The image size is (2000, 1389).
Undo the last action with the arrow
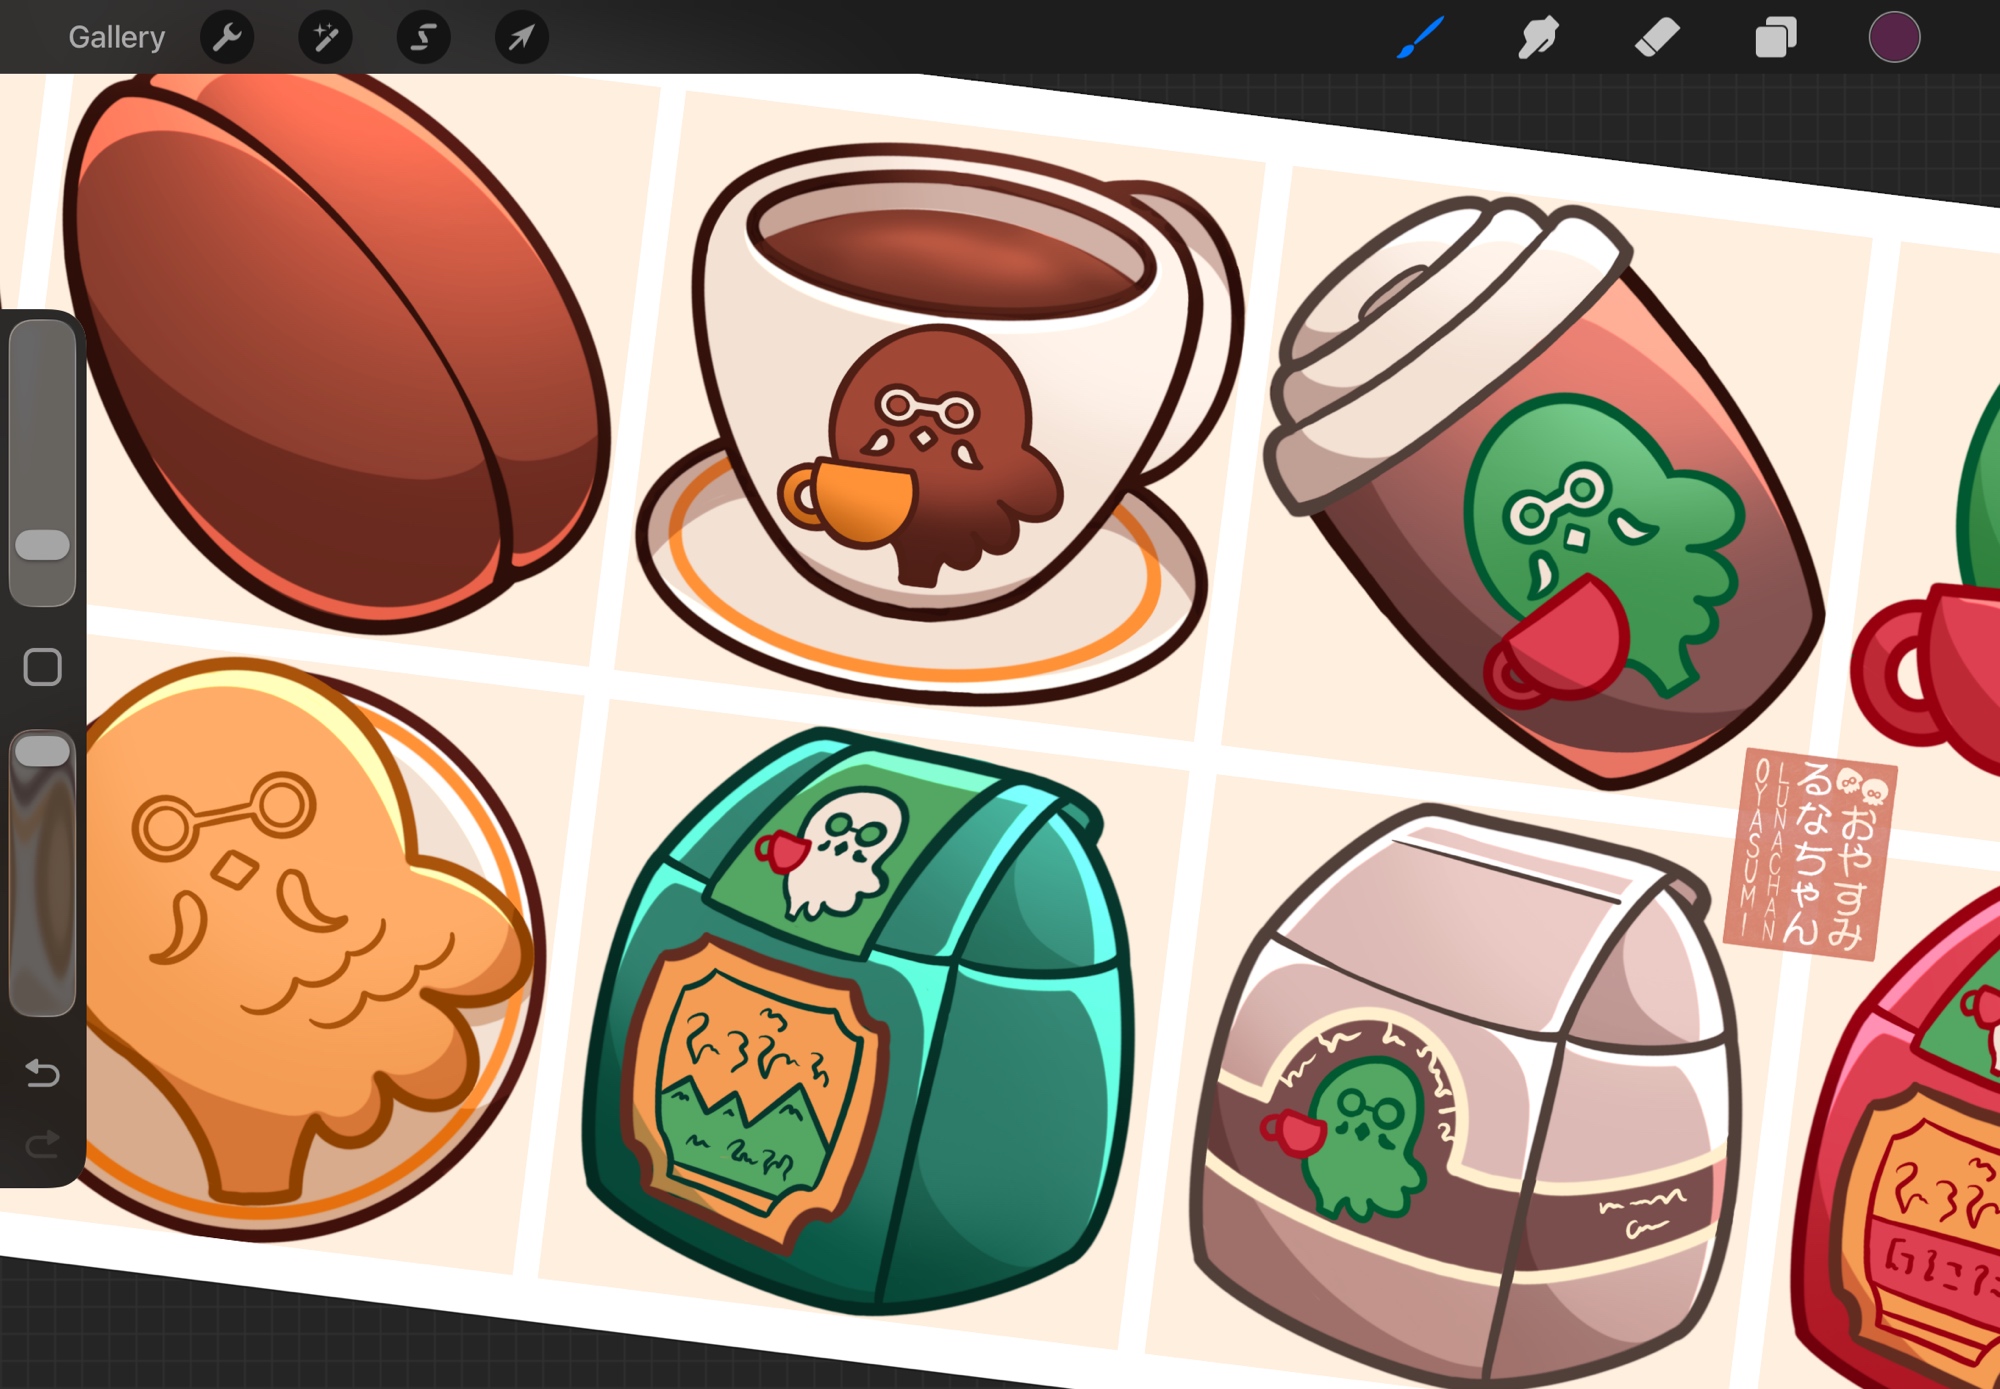[43, 1073]
